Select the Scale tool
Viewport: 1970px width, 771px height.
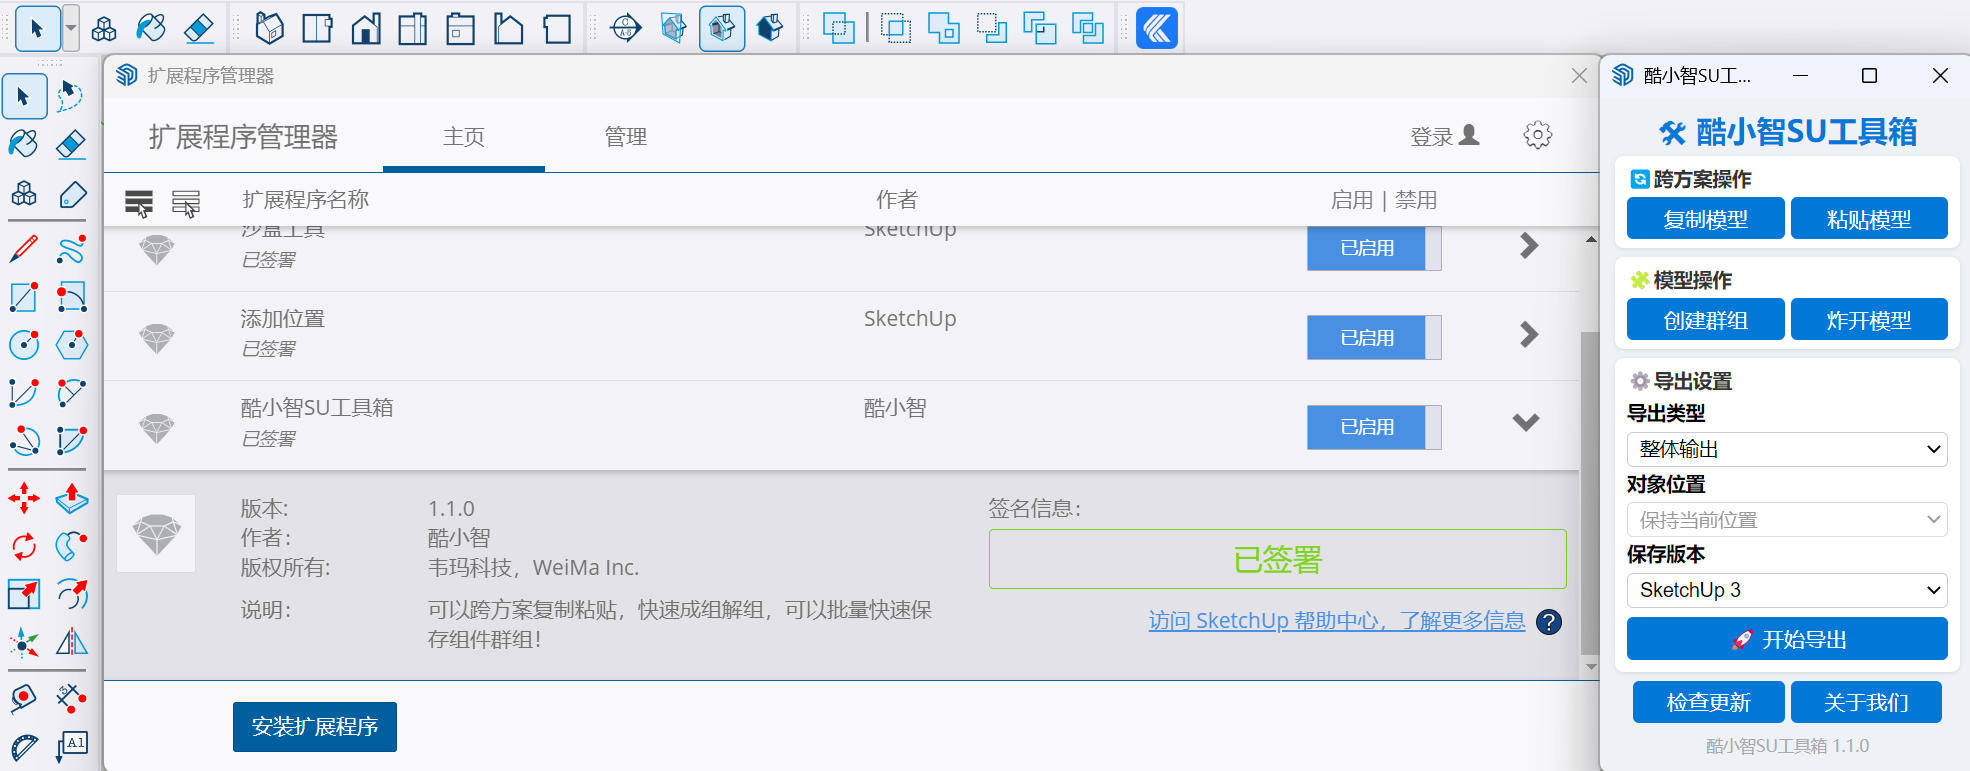tap(23, 594)
